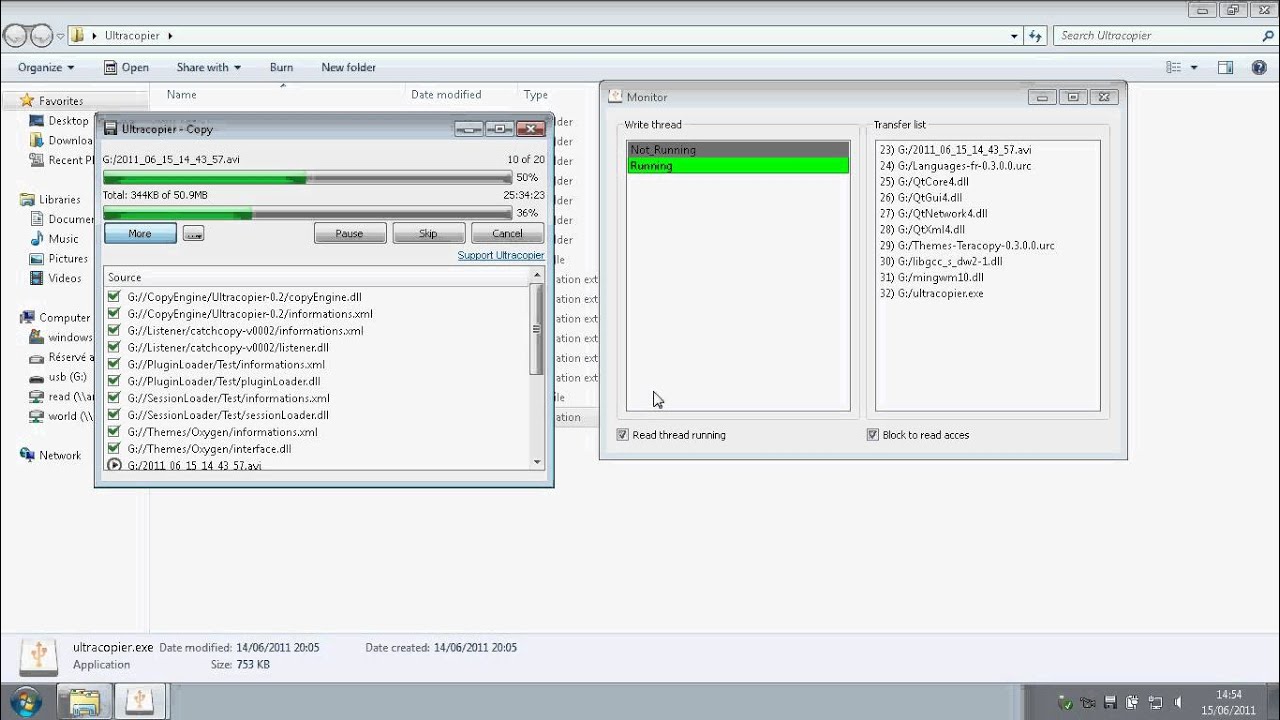The height and width of the screenshot is (720, 1280).
Task: Click the Ultracopier taskbar button
Action: (x=139, y=700)
